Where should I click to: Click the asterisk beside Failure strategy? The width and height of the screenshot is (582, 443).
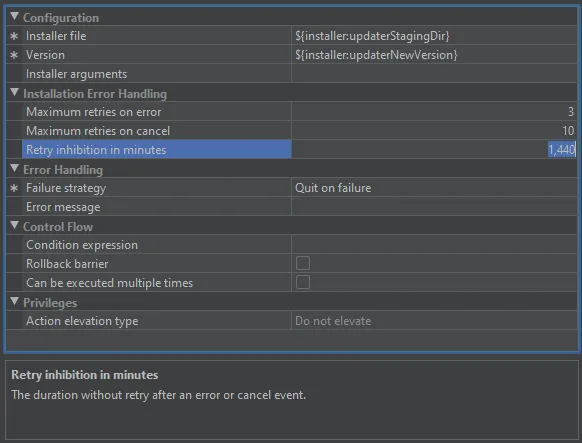coord(14,188)
